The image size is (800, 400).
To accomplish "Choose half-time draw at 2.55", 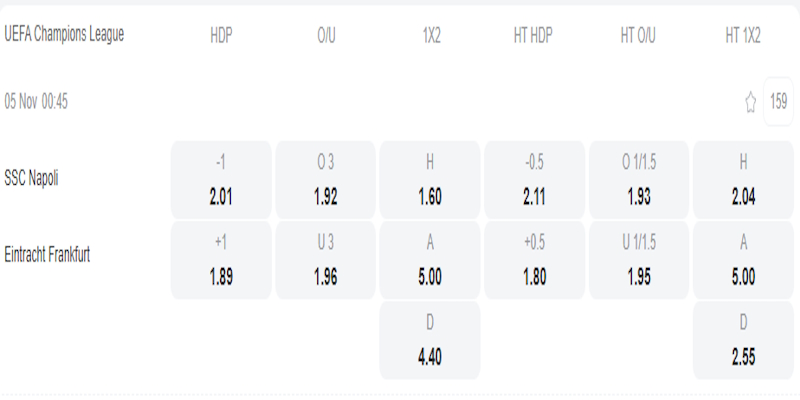I will pos(743,340).
